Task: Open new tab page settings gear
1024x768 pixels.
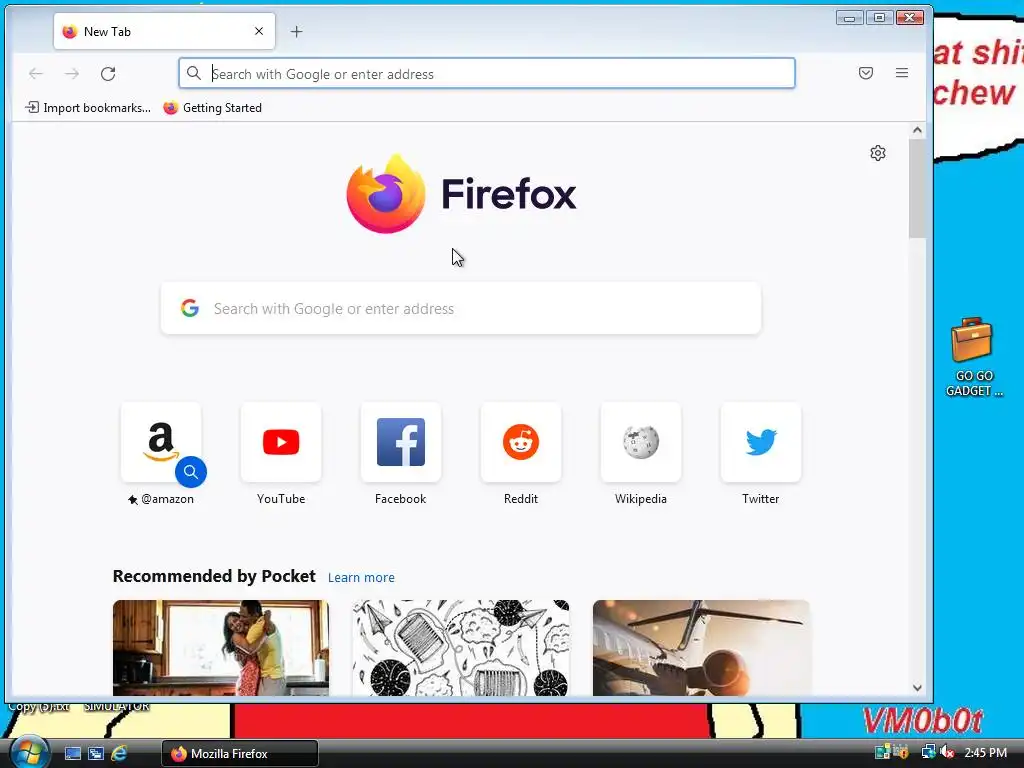Action: (878, 153)
